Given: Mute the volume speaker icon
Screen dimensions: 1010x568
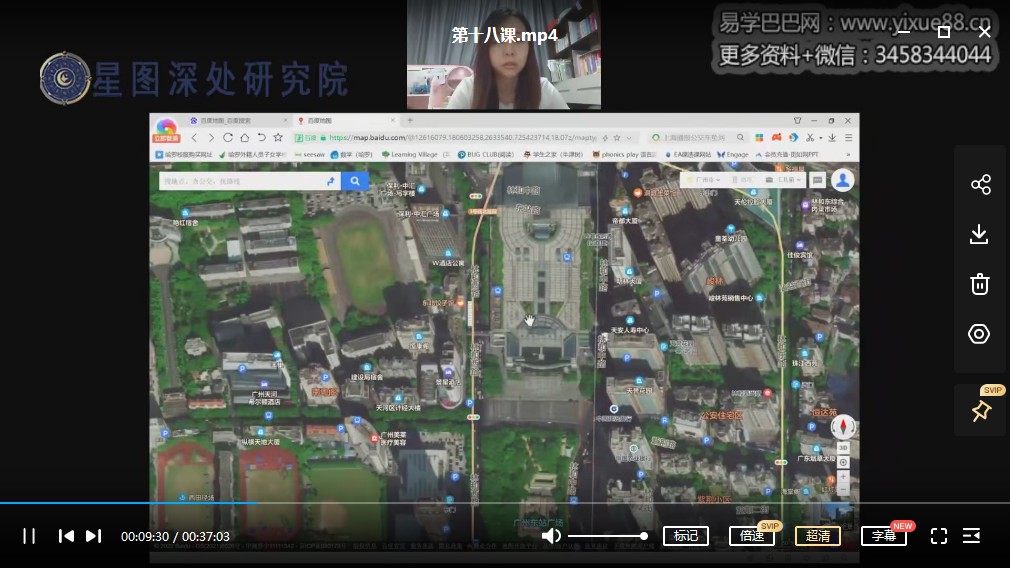Looking at the screenshot, I should [x=550, y=536].
